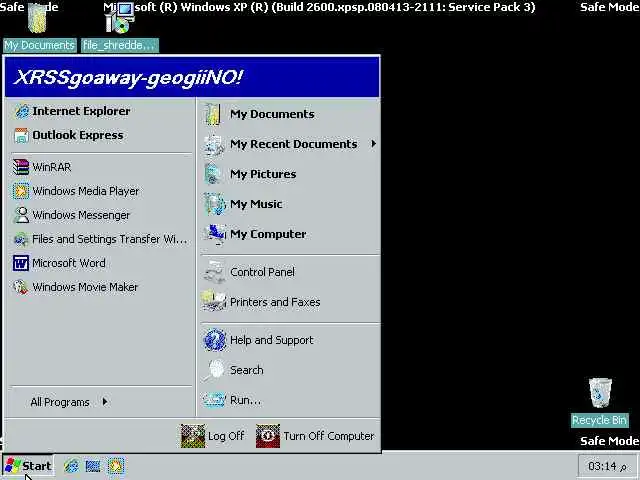Click the Windows Media Player label text
This screenshot has width=640, height=480.
click(85, 191)
